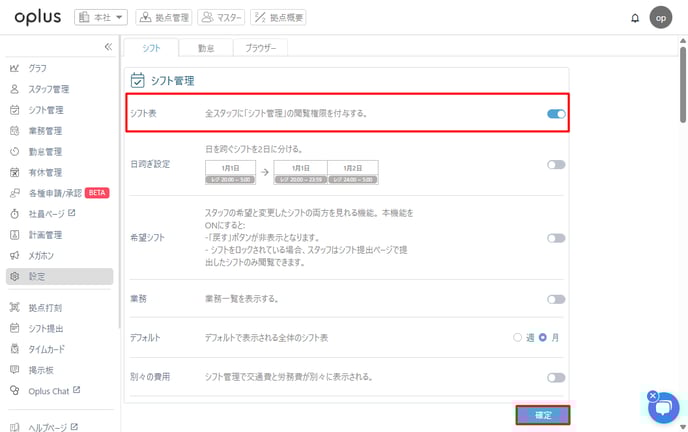The height and width of the screenshot is (432, 688).
Task: Open タイムカード in sidebar
Action: (x=48, y=349)
